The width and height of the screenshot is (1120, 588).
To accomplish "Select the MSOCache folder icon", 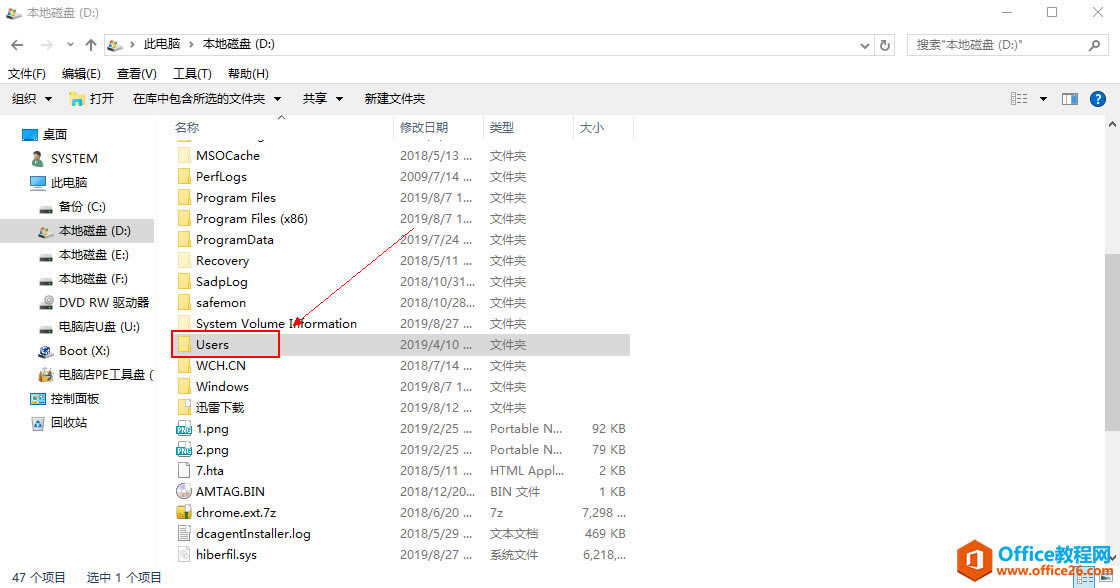I will [184, 155].
